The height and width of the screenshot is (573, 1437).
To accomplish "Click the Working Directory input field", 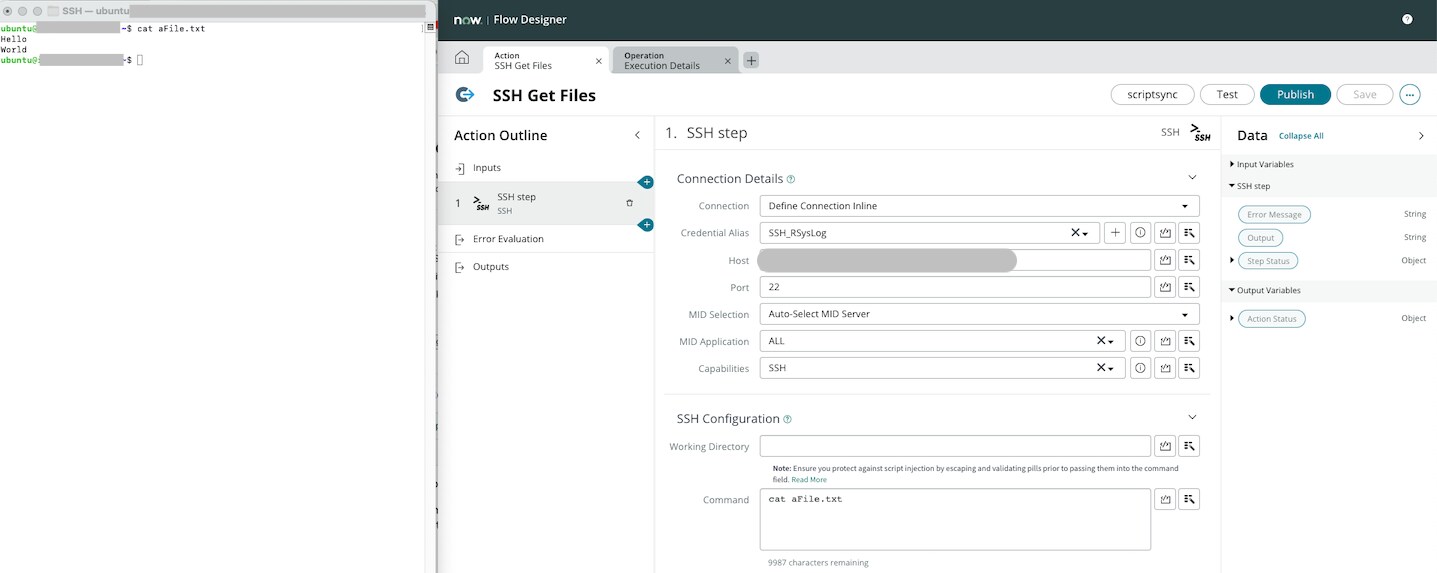I will 955,446.
